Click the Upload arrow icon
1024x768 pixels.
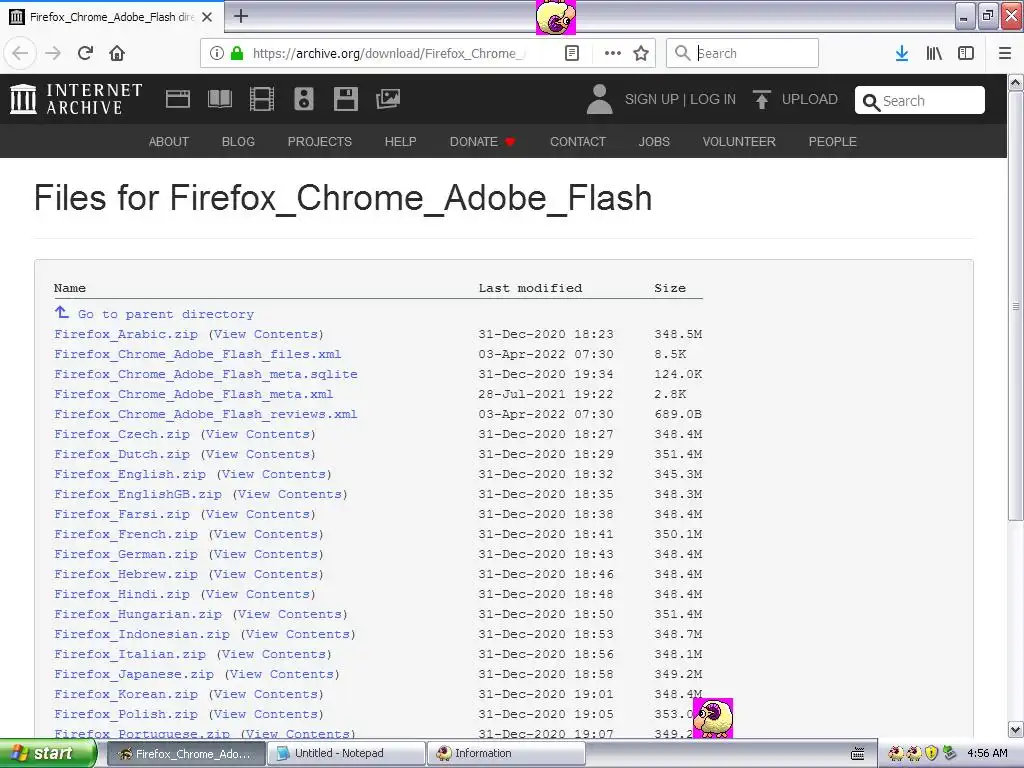click(x=761, y=99)
